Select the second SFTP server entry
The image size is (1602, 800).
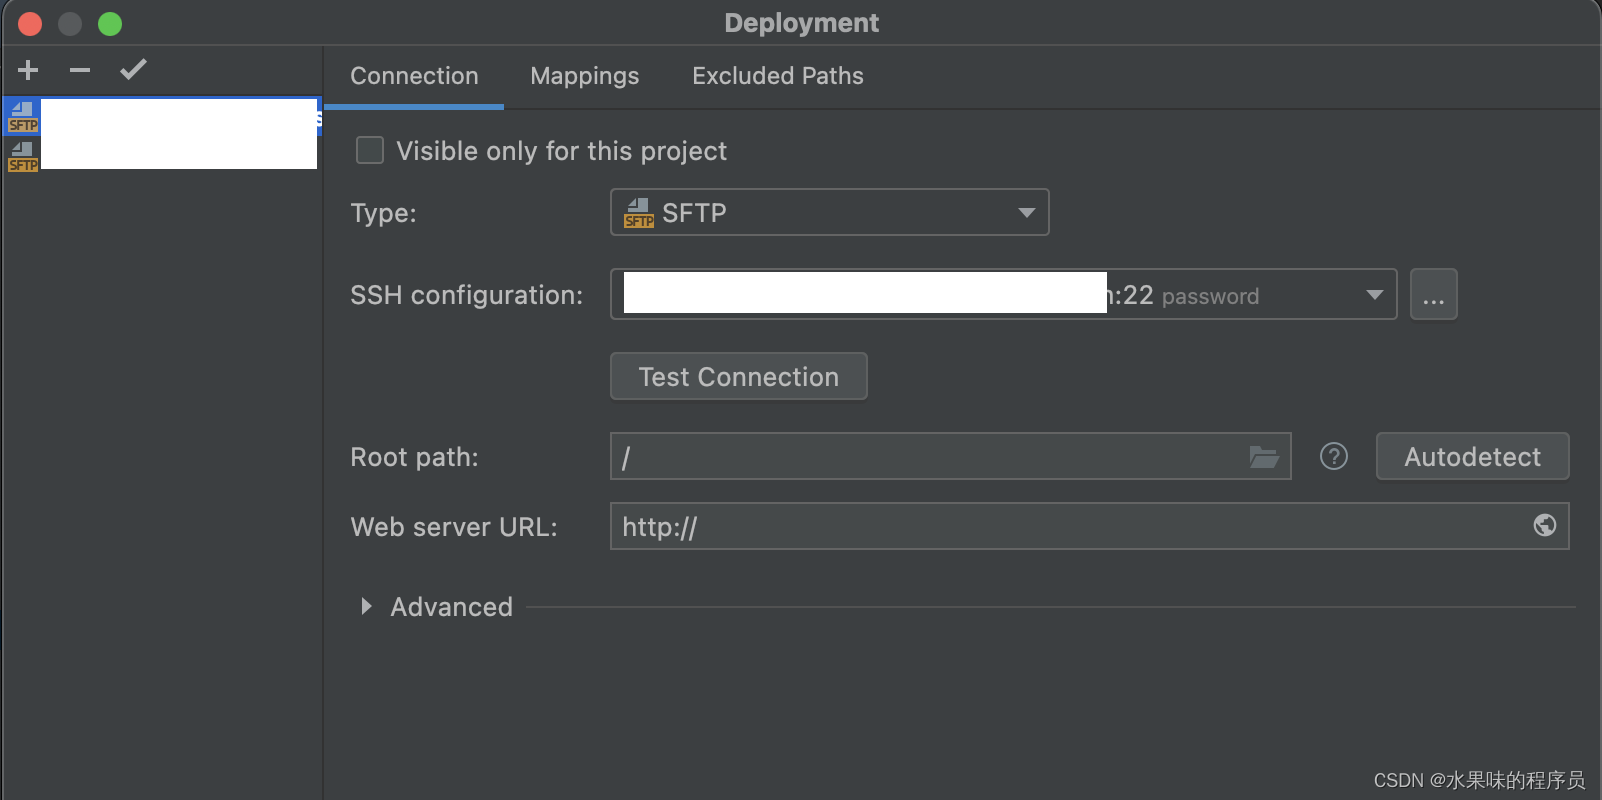tap(162, 155)
